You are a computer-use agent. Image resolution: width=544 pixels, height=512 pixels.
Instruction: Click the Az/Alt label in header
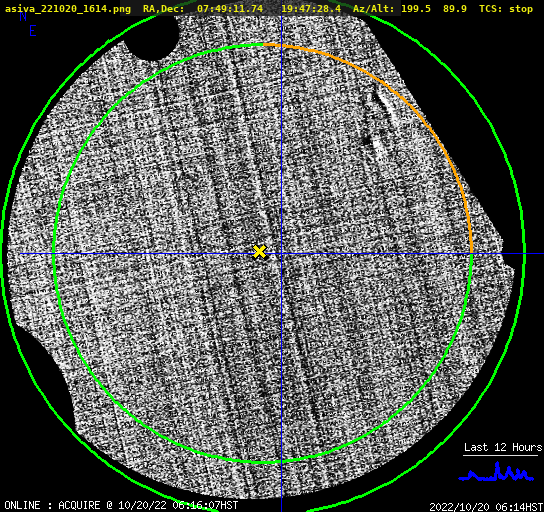coord(374,8)
